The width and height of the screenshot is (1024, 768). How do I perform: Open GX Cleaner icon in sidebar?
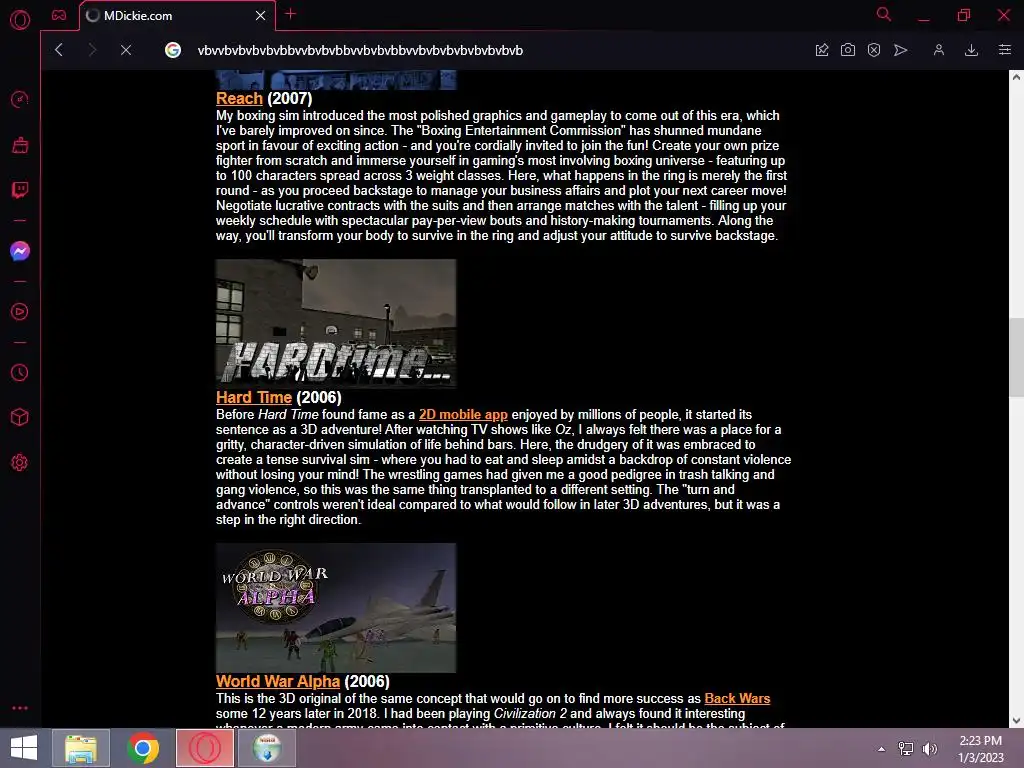click(20, 144)
